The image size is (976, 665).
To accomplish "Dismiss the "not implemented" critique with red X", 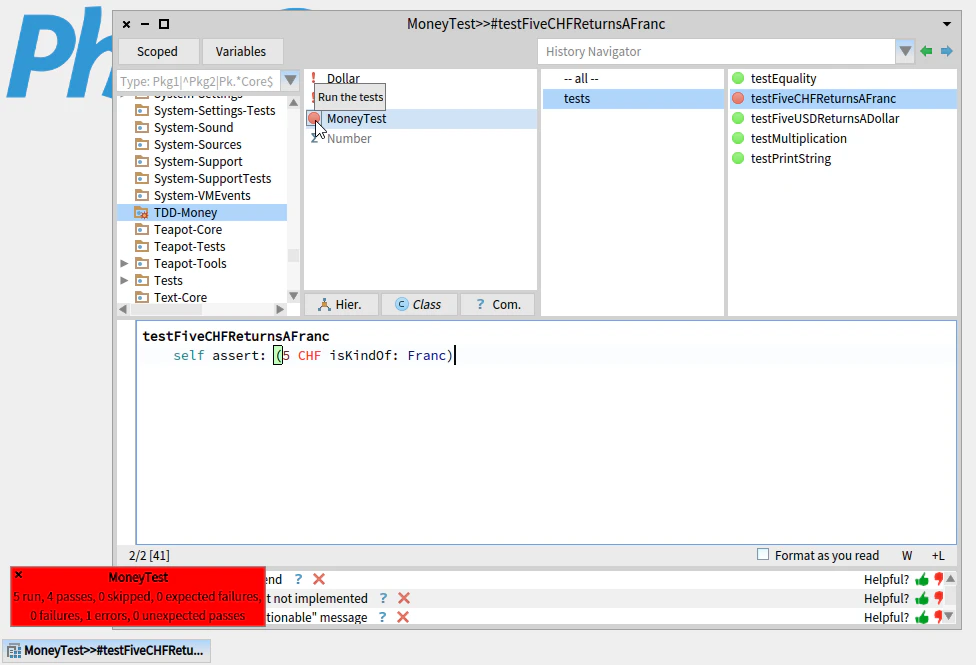I will [404, 598].
